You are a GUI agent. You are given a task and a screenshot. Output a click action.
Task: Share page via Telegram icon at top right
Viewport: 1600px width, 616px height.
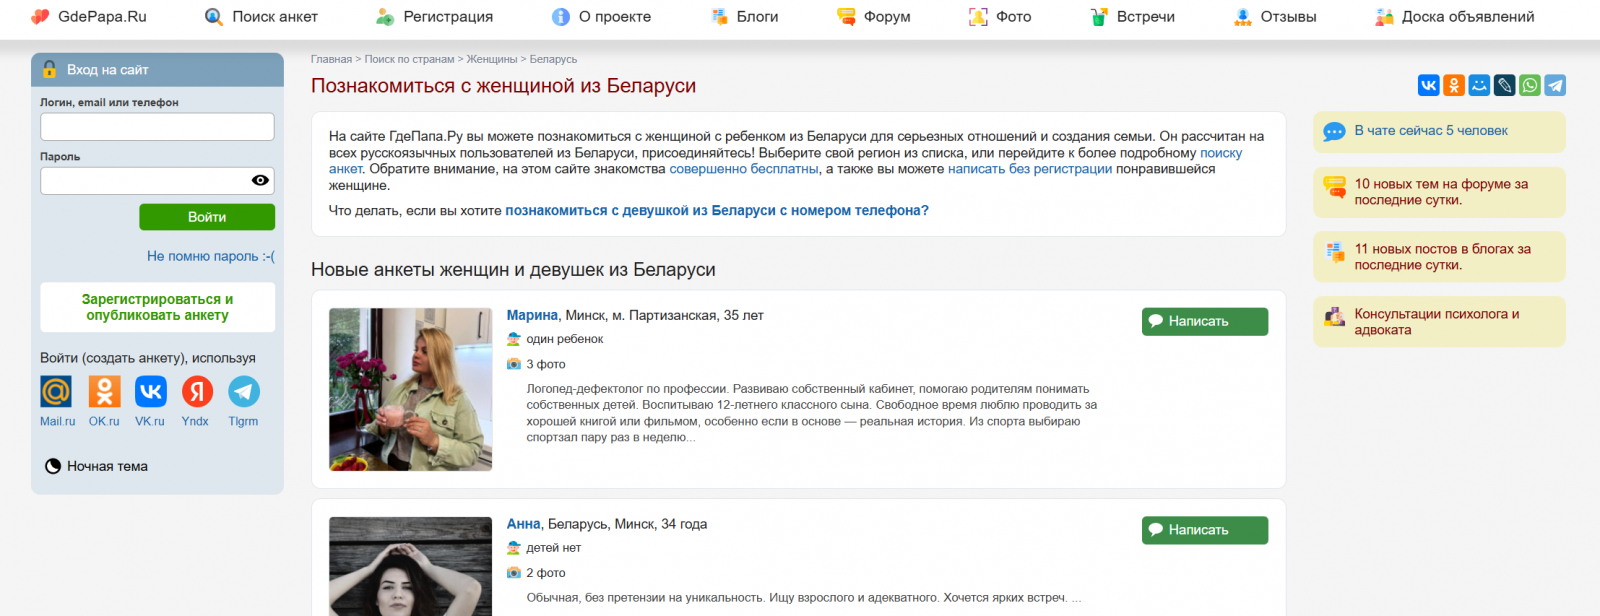[x=1555, y=86]
